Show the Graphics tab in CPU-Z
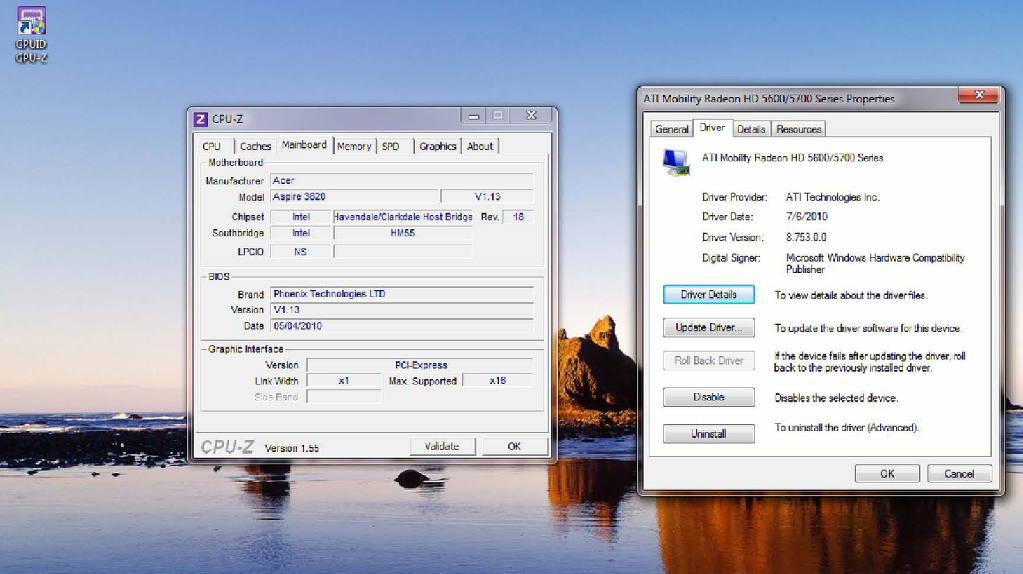 pos(438,146)
